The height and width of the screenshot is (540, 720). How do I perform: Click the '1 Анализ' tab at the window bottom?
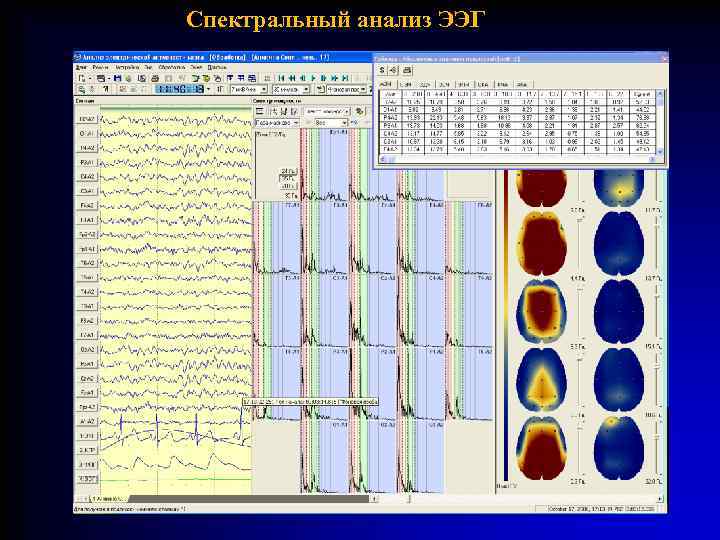107,499
